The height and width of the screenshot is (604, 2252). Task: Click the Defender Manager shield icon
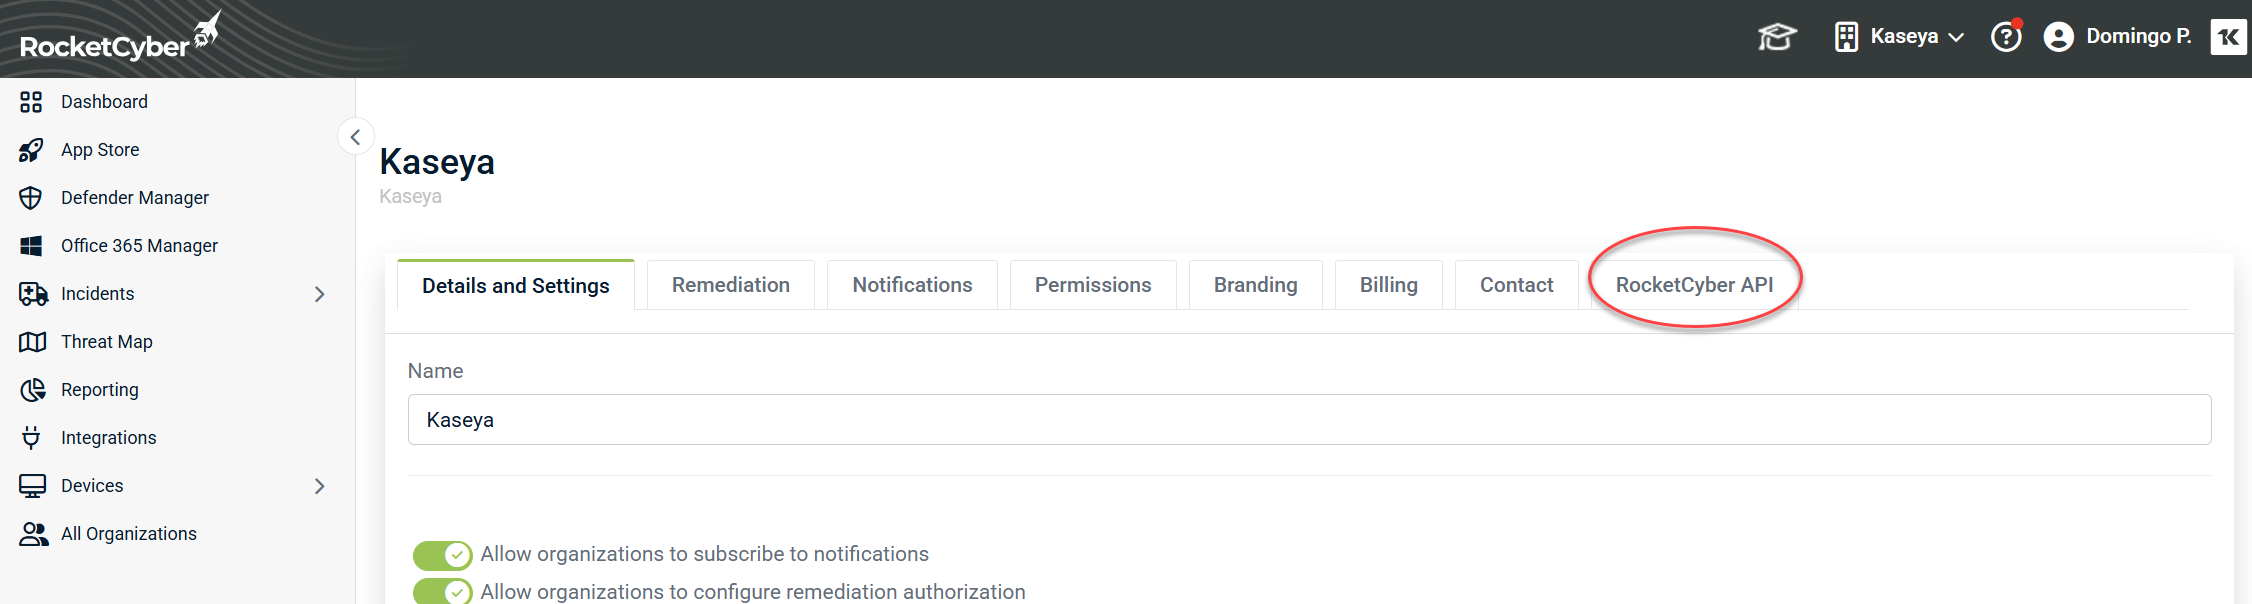point(31,198)
